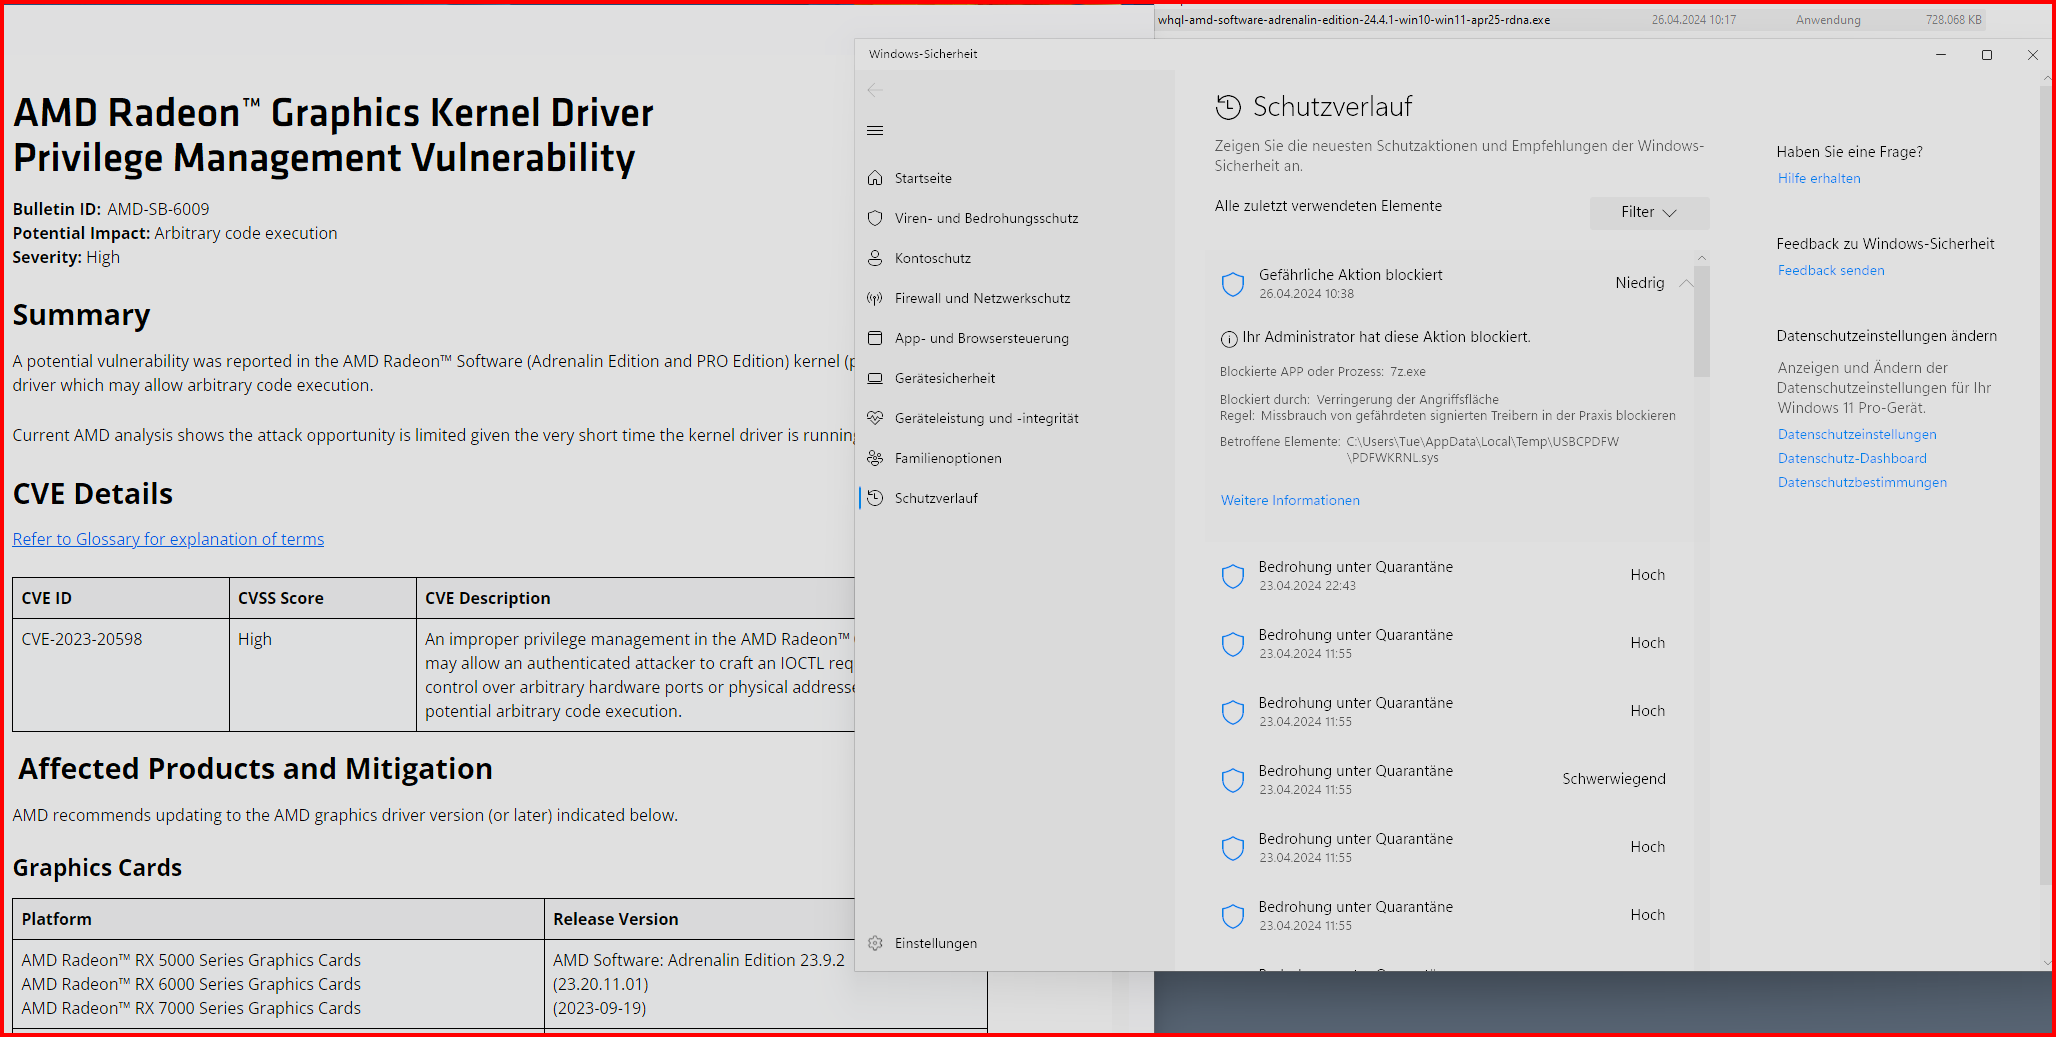Open the Filter dropdown
The image size is (2056, 1037).
tap(1649, 212)
